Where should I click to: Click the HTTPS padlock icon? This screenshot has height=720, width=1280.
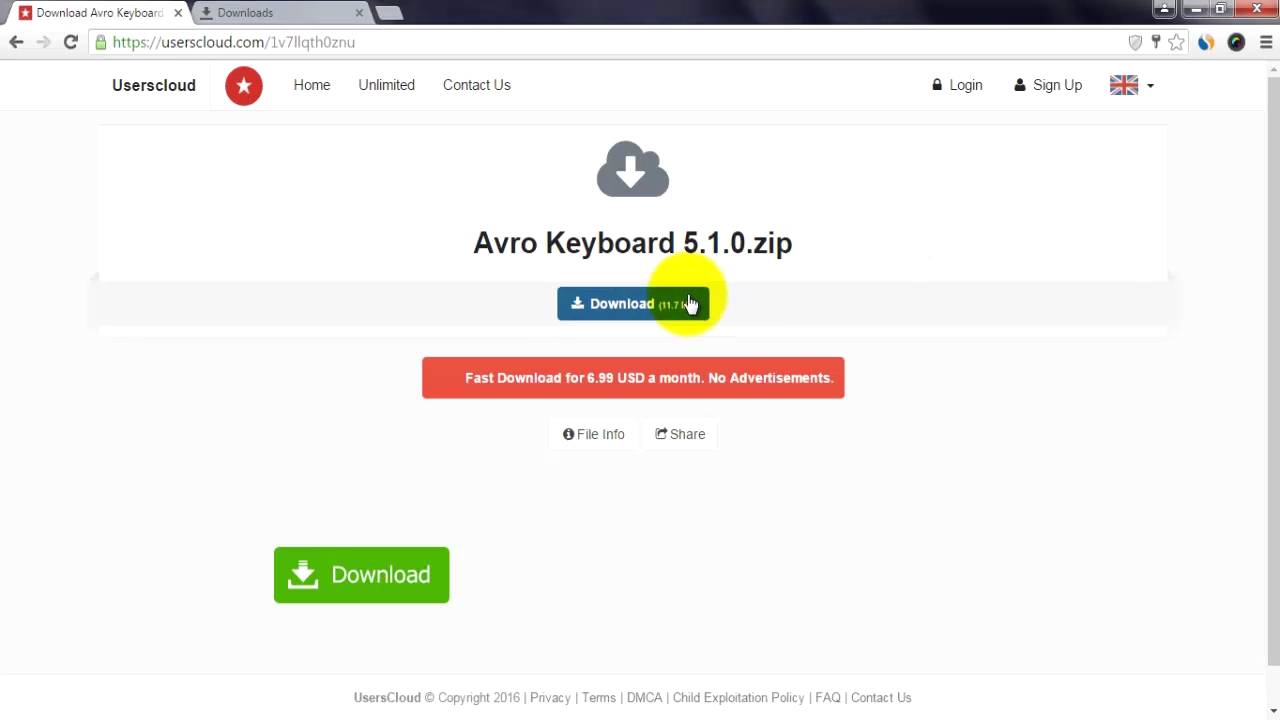pyautogui.click(x=101, y=42)
